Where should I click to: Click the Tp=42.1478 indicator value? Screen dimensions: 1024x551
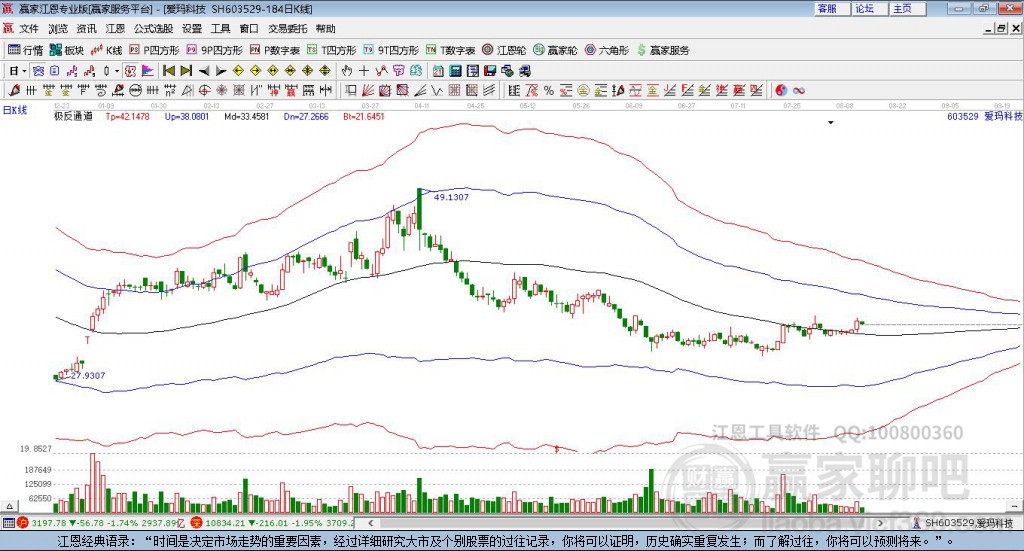click(127, 116)
